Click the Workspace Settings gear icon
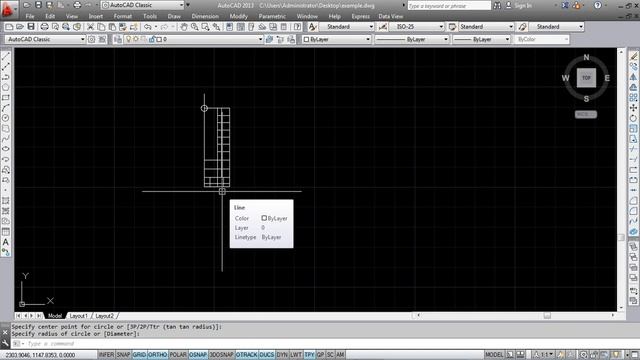 [x=91, y=39]
